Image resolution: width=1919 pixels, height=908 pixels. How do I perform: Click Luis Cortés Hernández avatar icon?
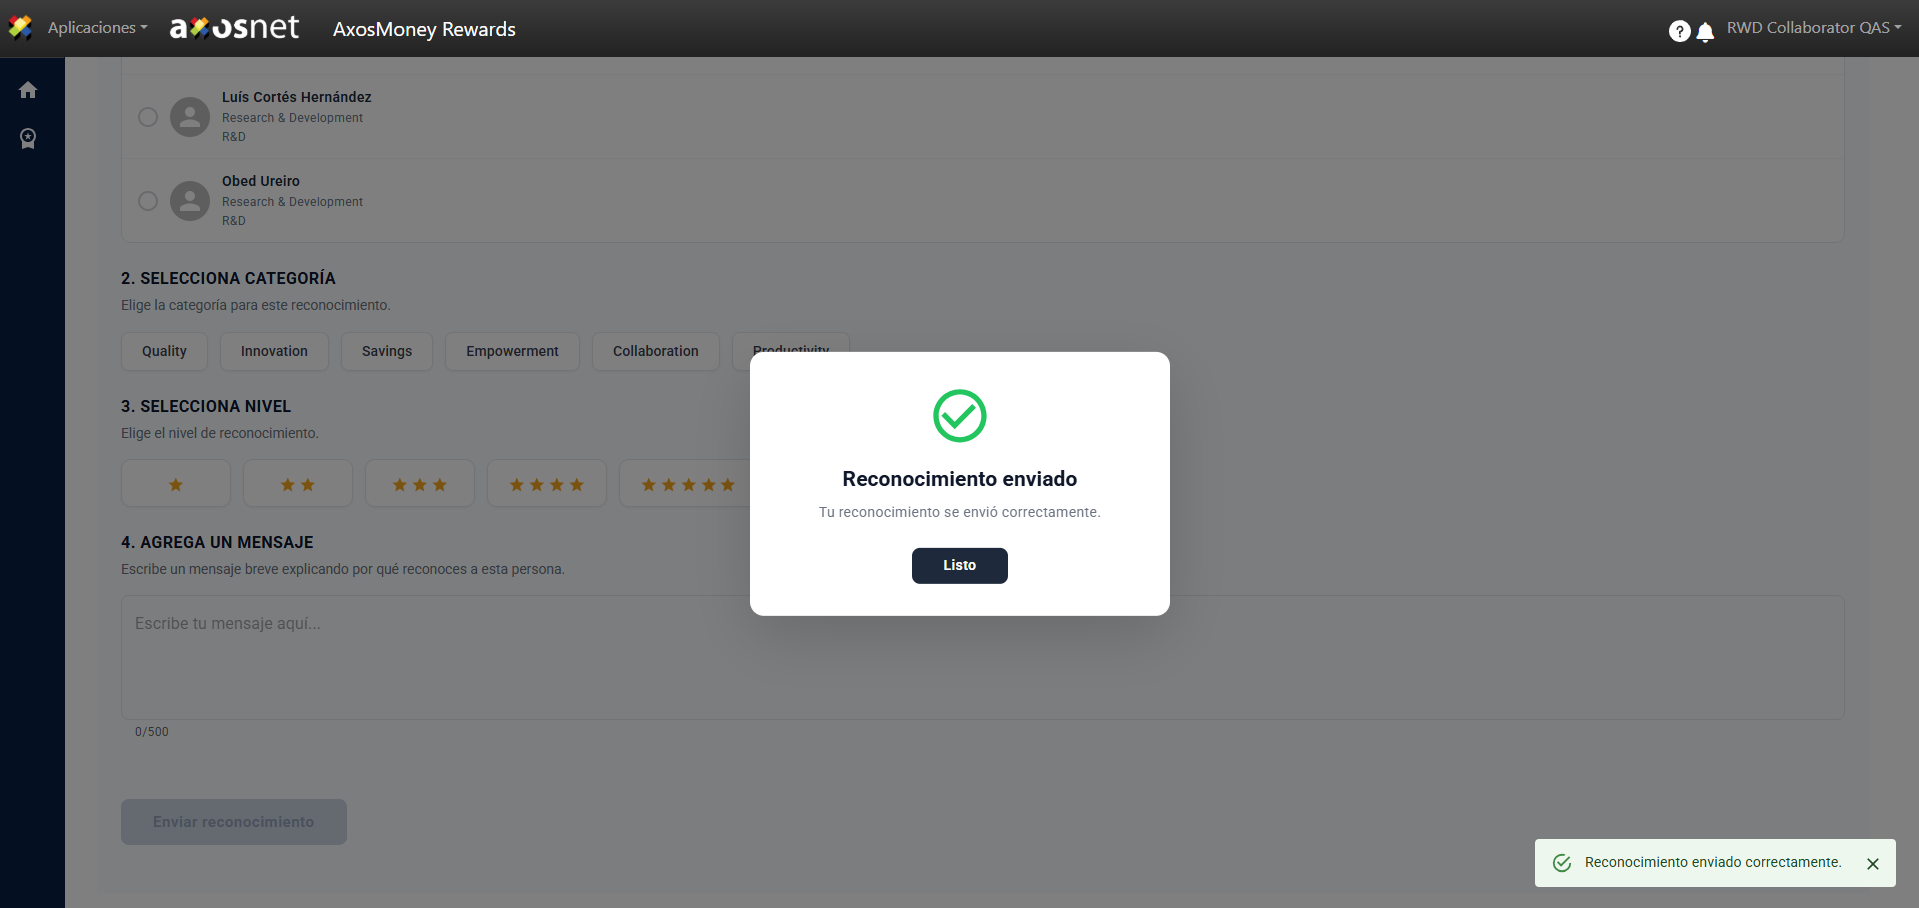190,117
